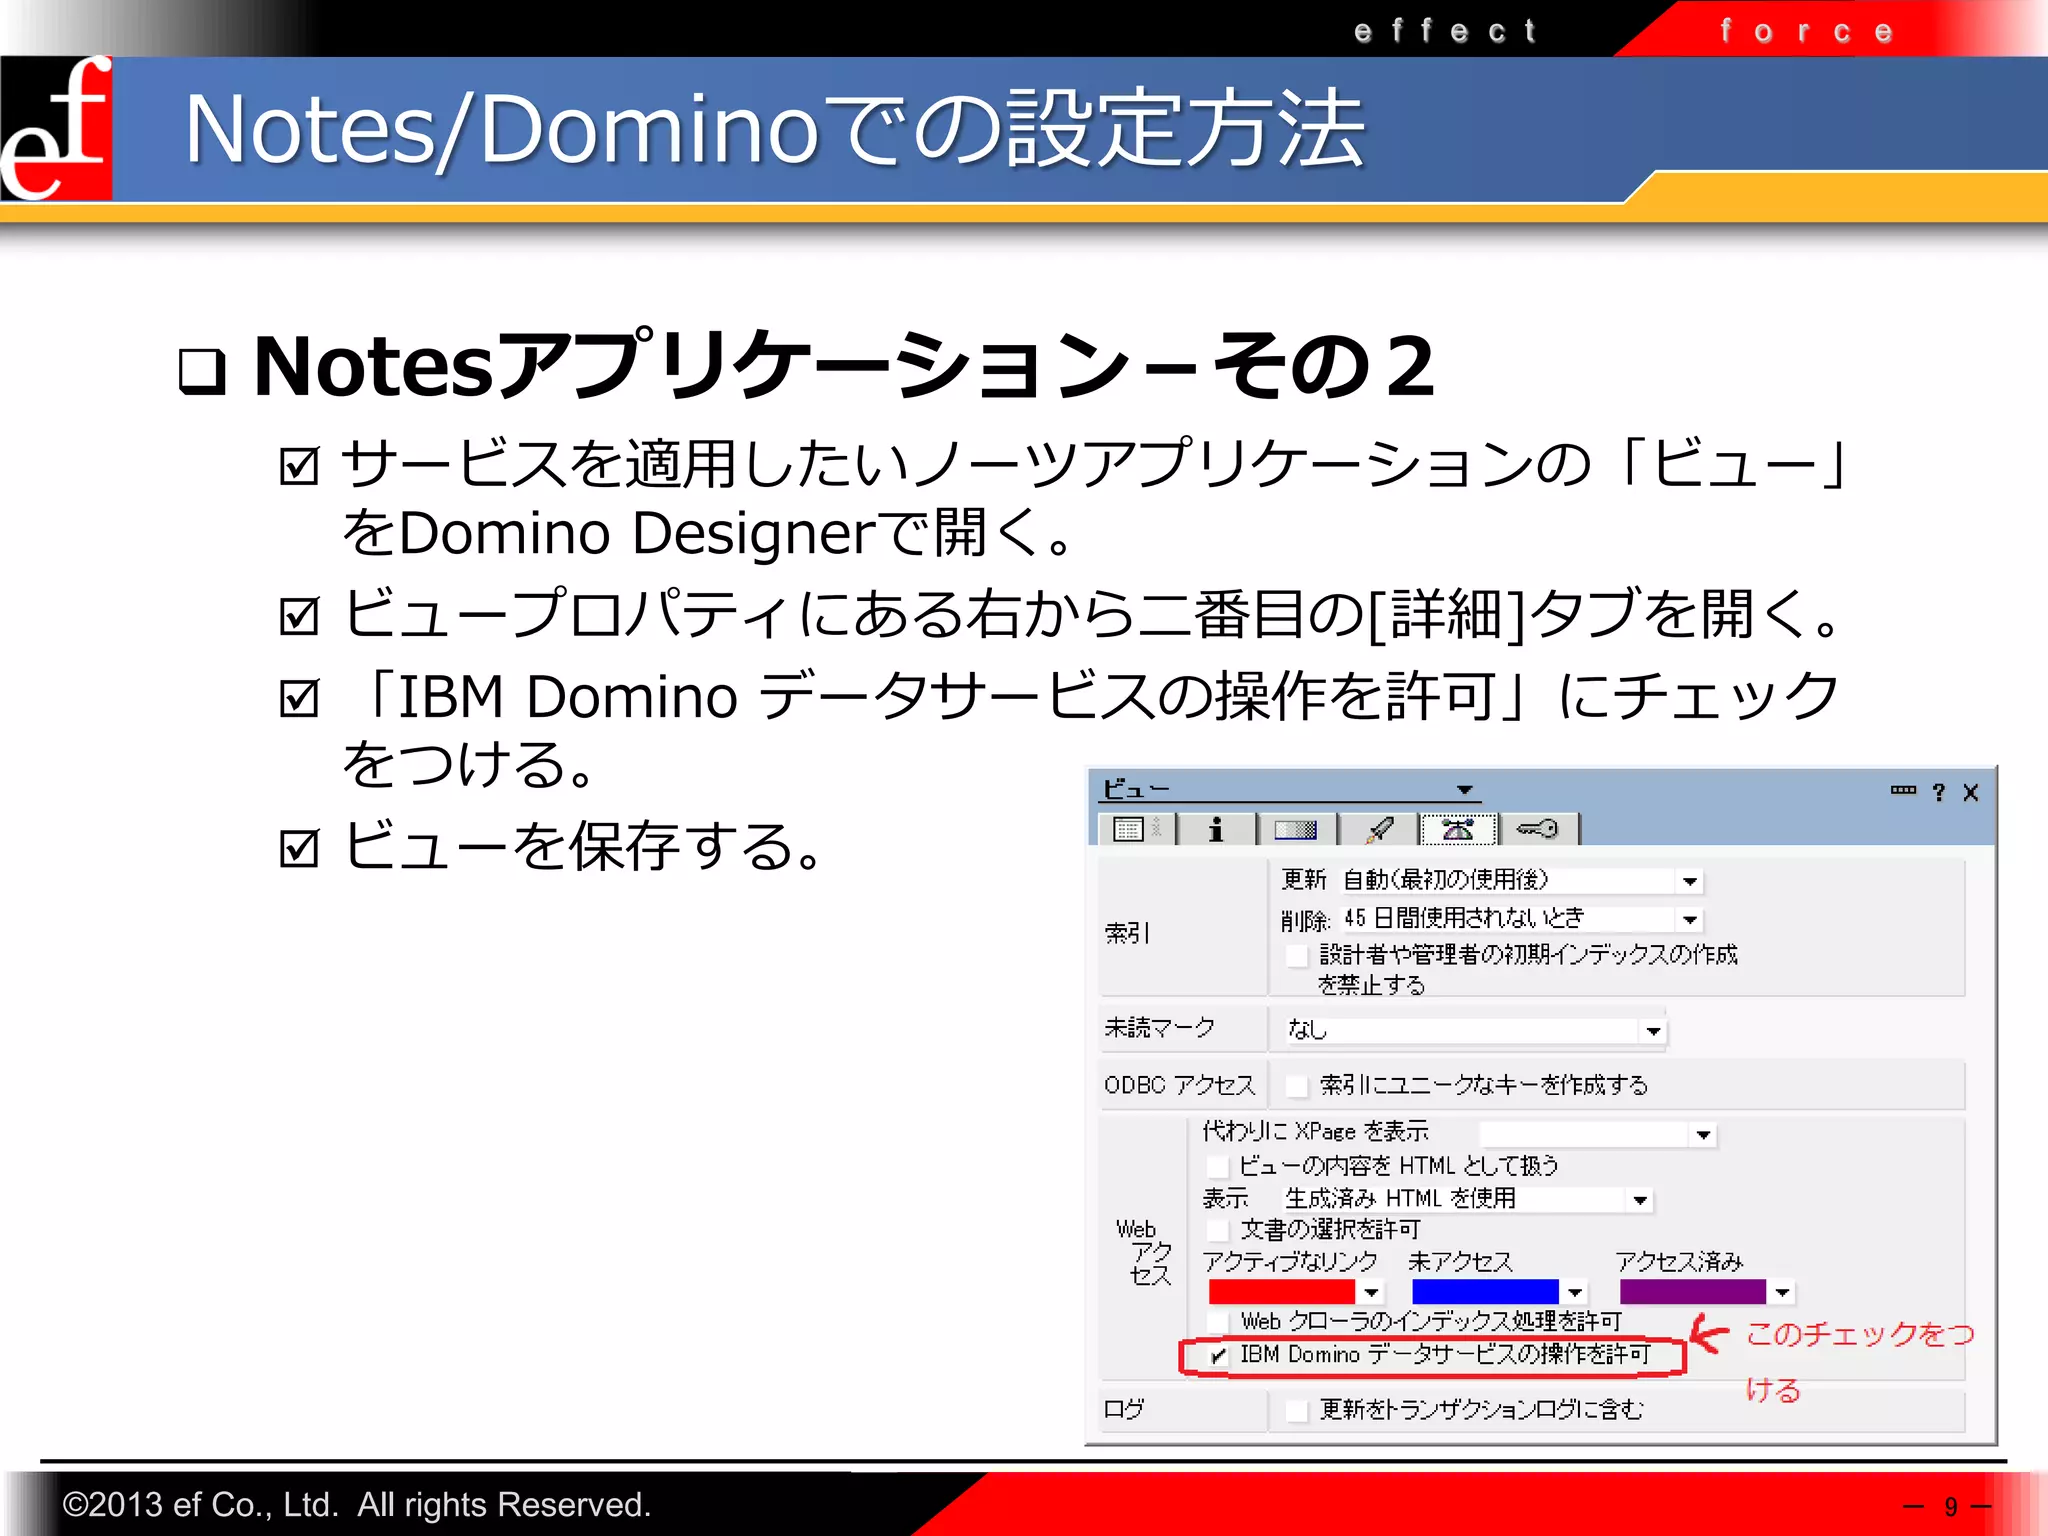
Task: Open the style tab icon
Action: [x=1296, y=829]
